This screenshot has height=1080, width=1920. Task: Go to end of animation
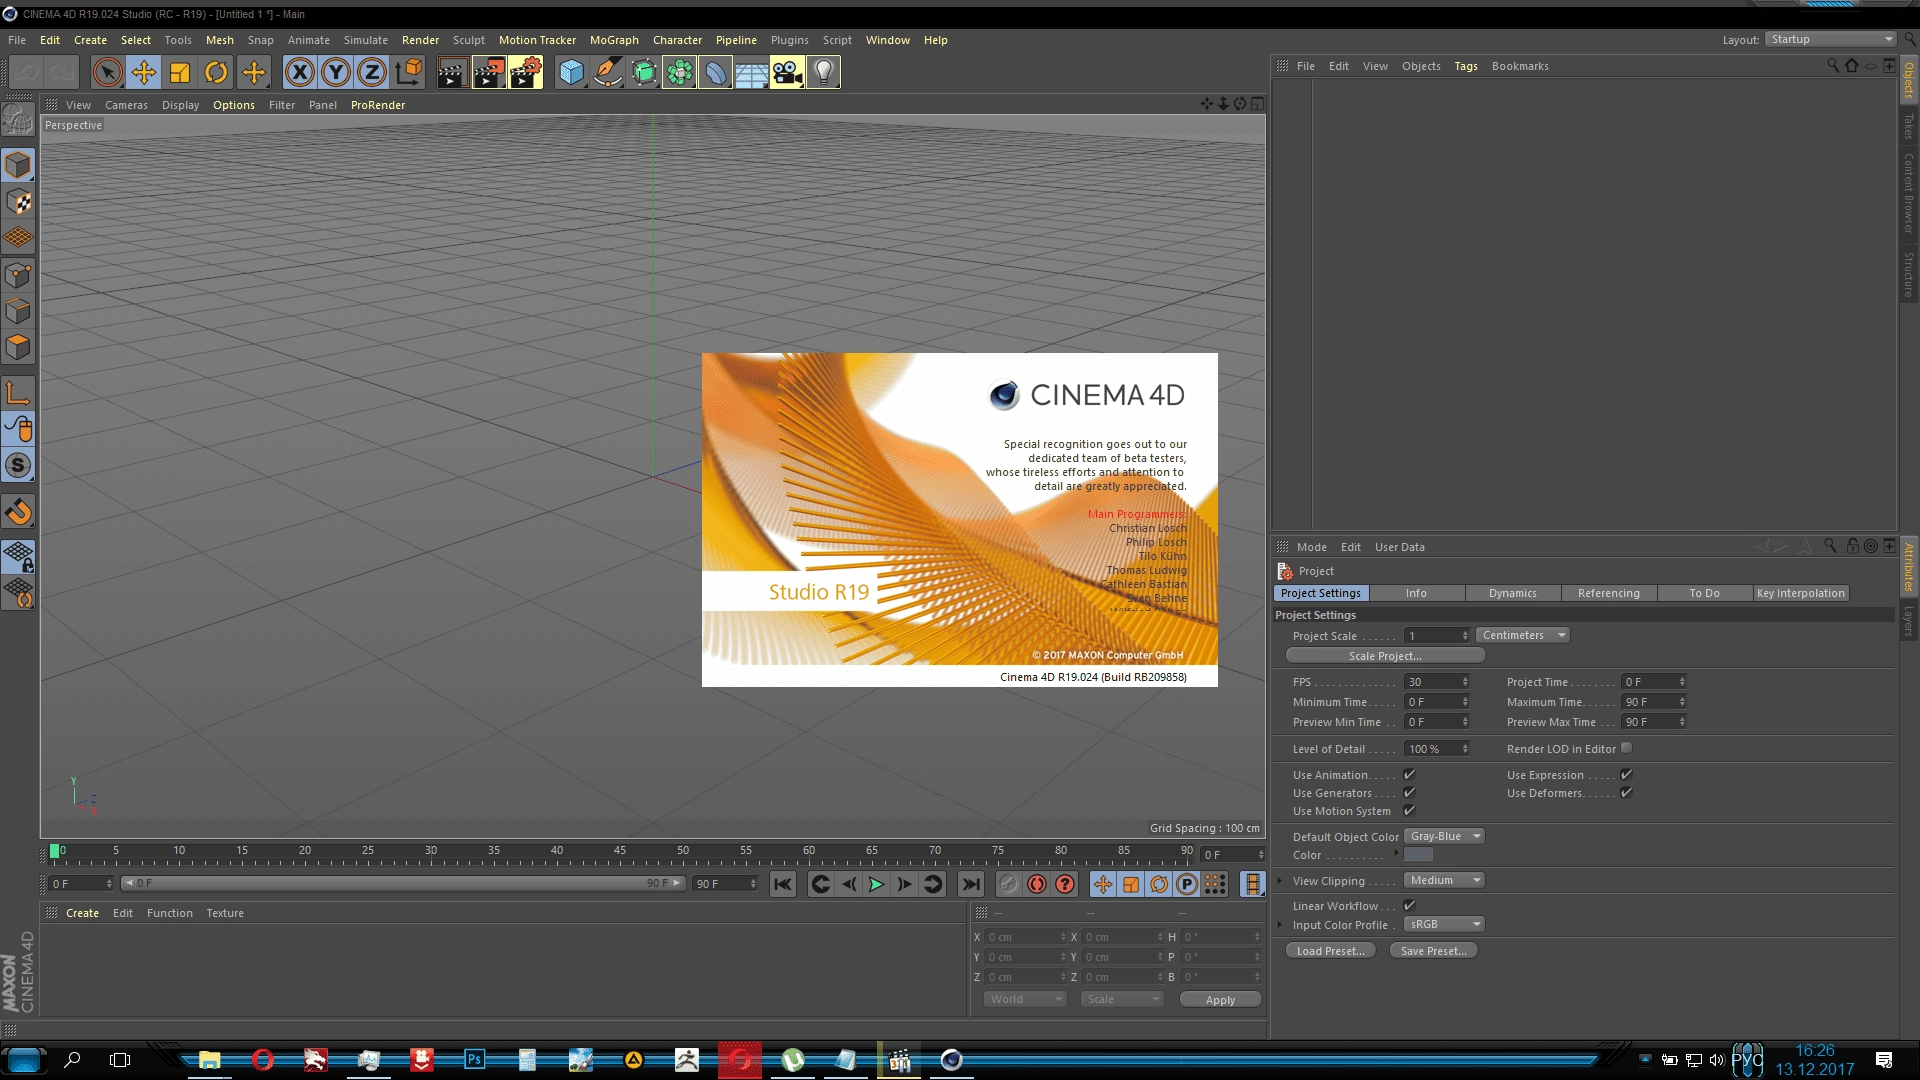pyautogui.click(x=970, y=884)
